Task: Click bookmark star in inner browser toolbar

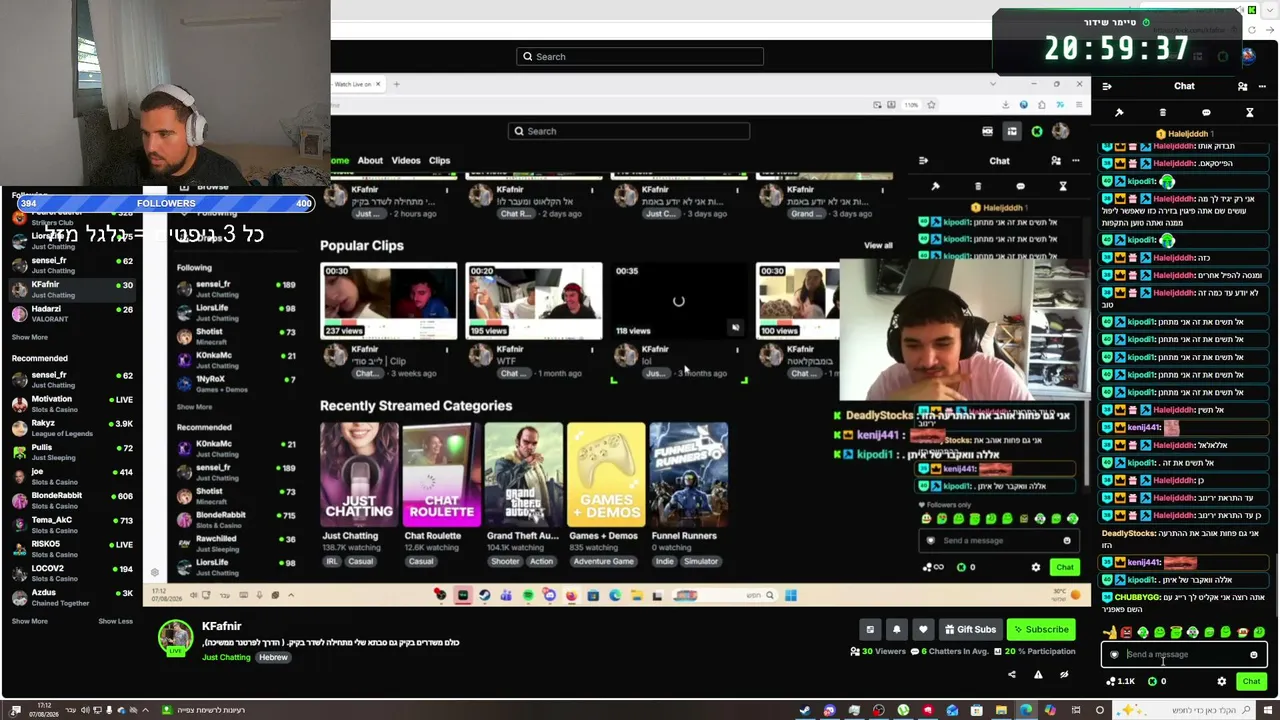Action: click(x=930, y=104)
